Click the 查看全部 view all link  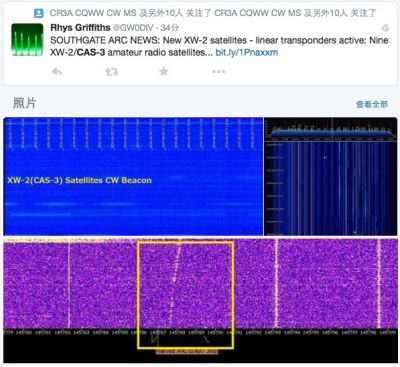372,104
